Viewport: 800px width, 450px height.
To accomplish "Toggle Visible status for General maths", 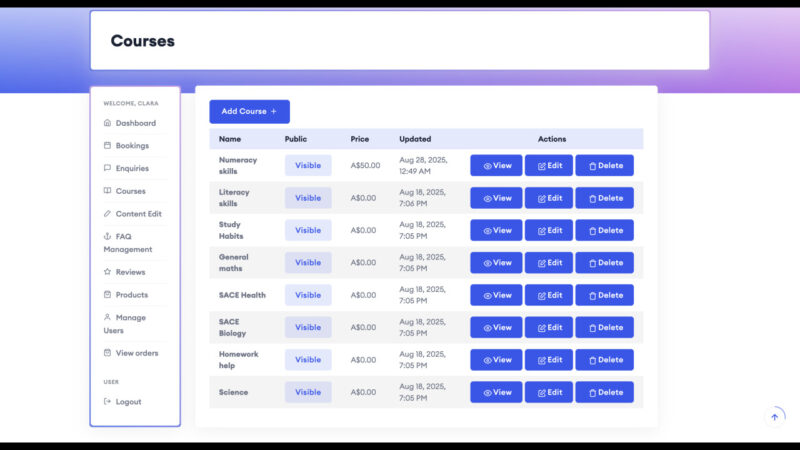I will (x=308, y=263).
